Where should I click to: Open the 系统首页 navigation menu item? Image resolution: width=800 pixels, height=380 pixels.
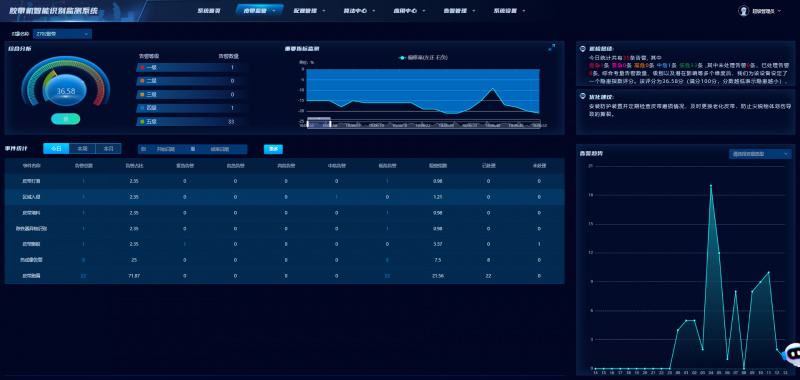pyautogui.click(x=209, y=10)
